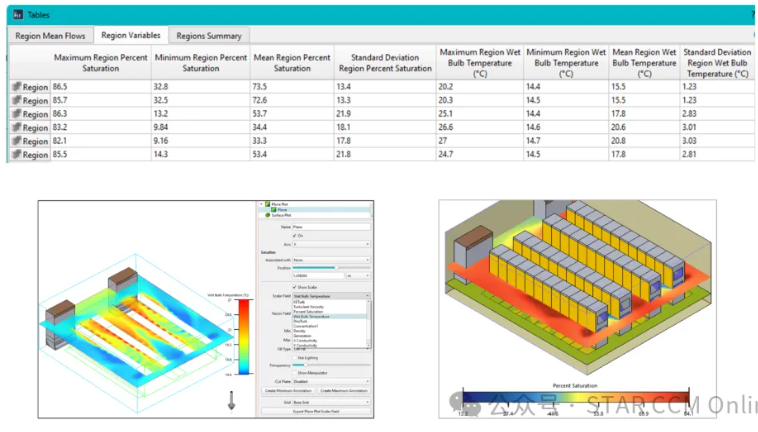This screenshot has height=432, width=758.
Task: Click Export Plane Plot Scalar Field button
Action: (315, 411)
